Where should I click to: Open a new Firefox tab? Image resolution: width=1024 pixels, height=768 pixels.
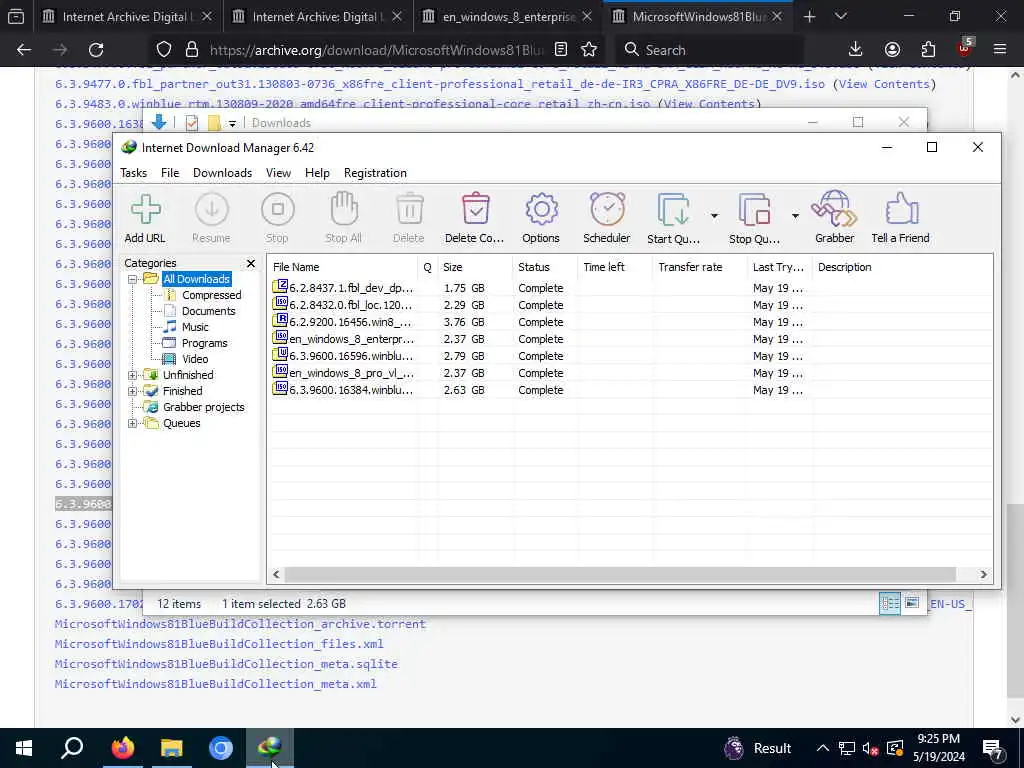click(x=810, y=17)
